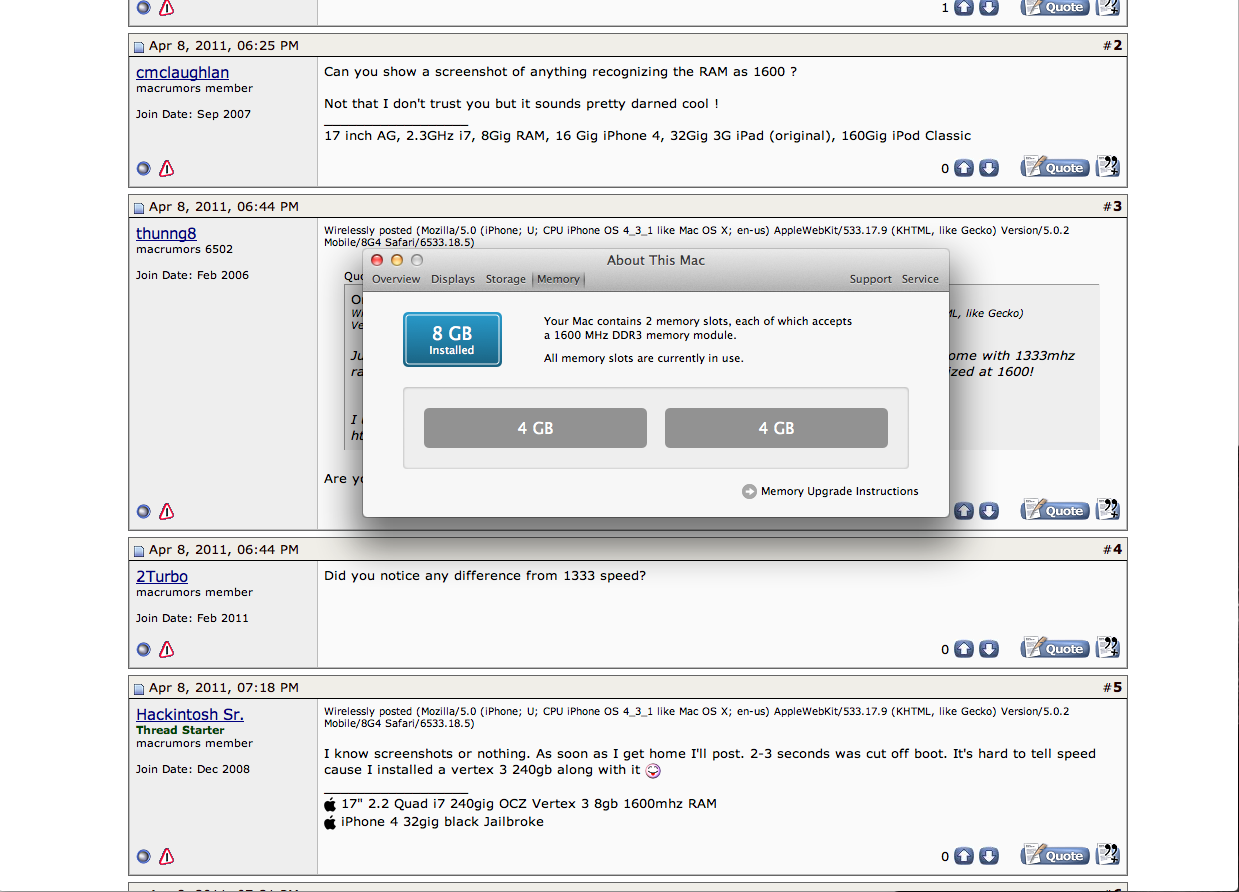
Task: Open Service in About This Mac
Action: (x=920, y=279)
